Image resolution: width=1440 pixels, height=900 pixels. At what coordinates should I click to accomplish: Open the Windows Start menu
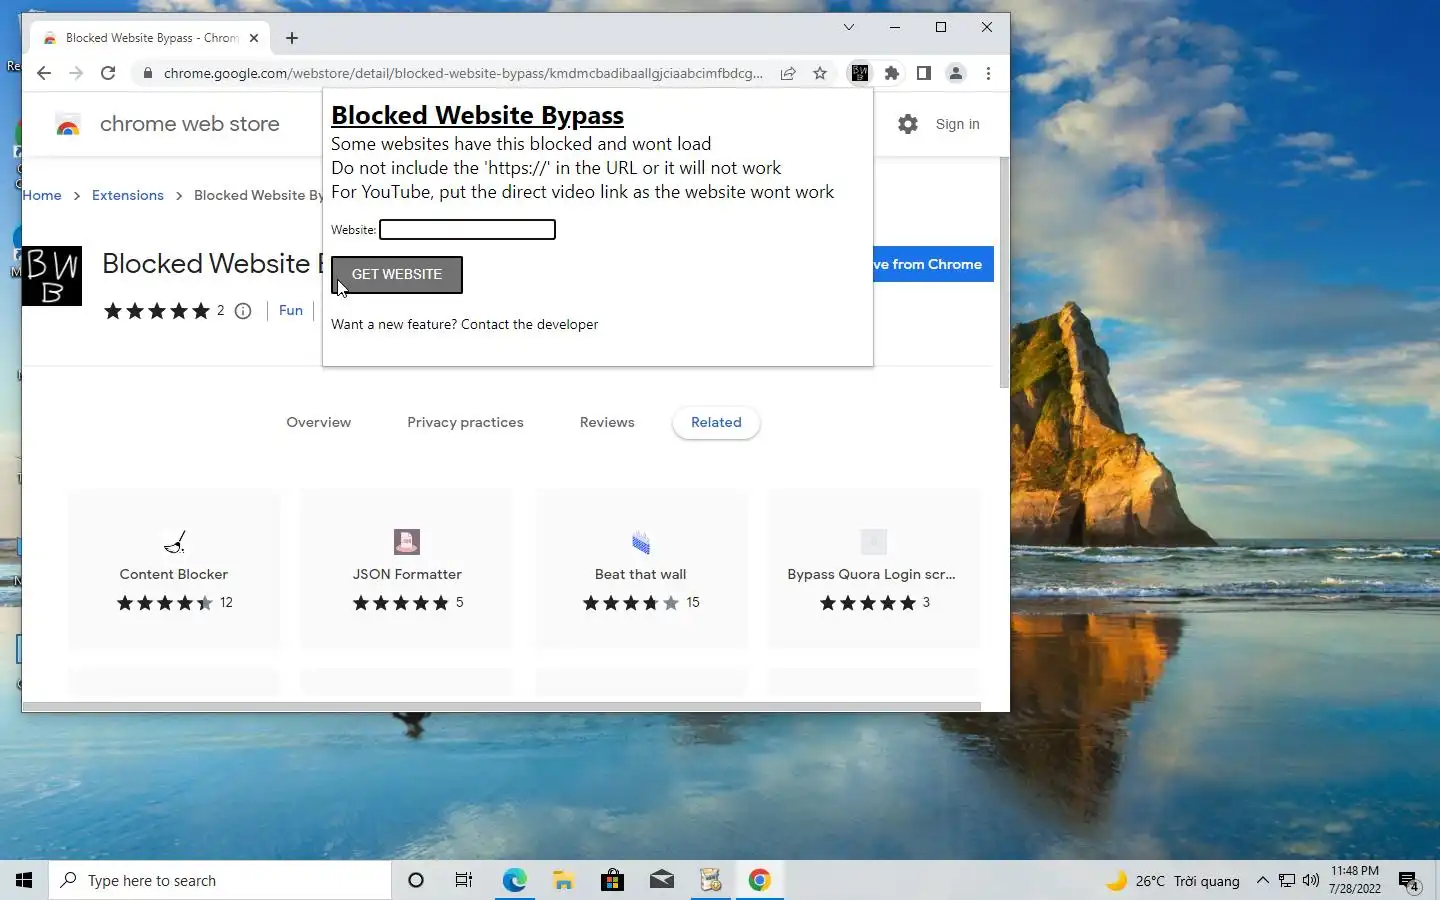[24, 880]
